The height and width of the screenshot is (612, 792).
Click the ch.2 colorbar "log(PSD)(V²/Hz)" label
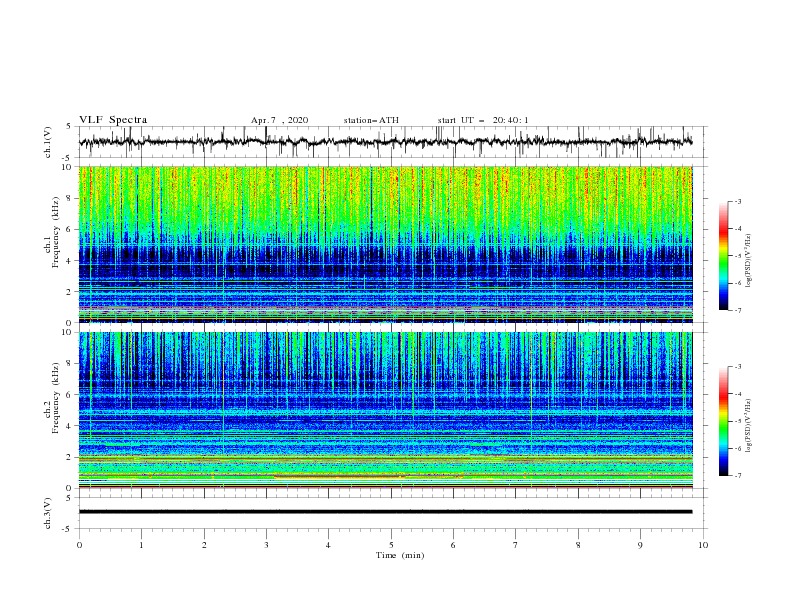pos(748,426)
